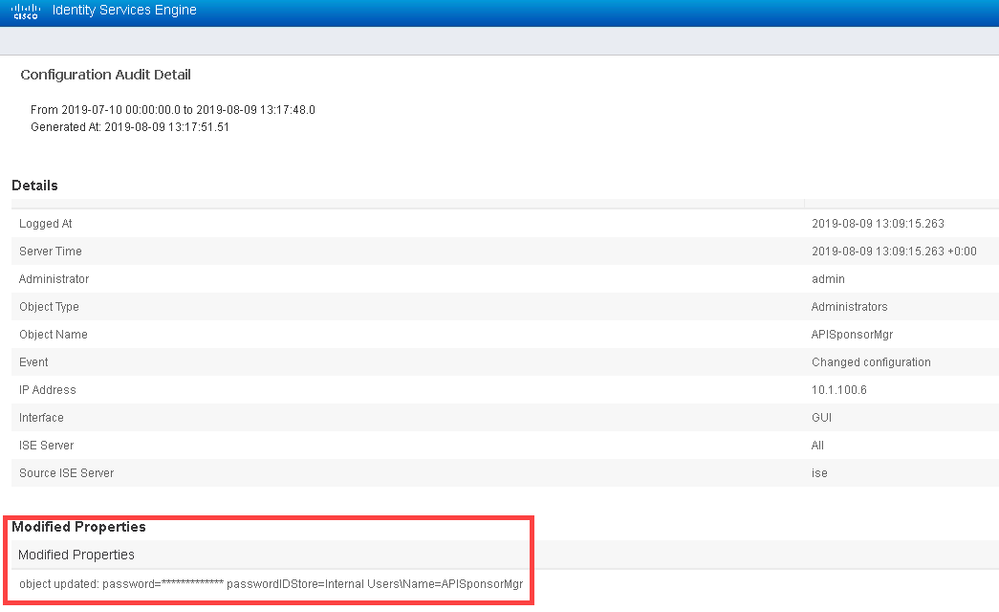The height and width of the screenshot is (612, 999).
Task: Click the report date range line starting with From
Action: [x=173, y=110]
